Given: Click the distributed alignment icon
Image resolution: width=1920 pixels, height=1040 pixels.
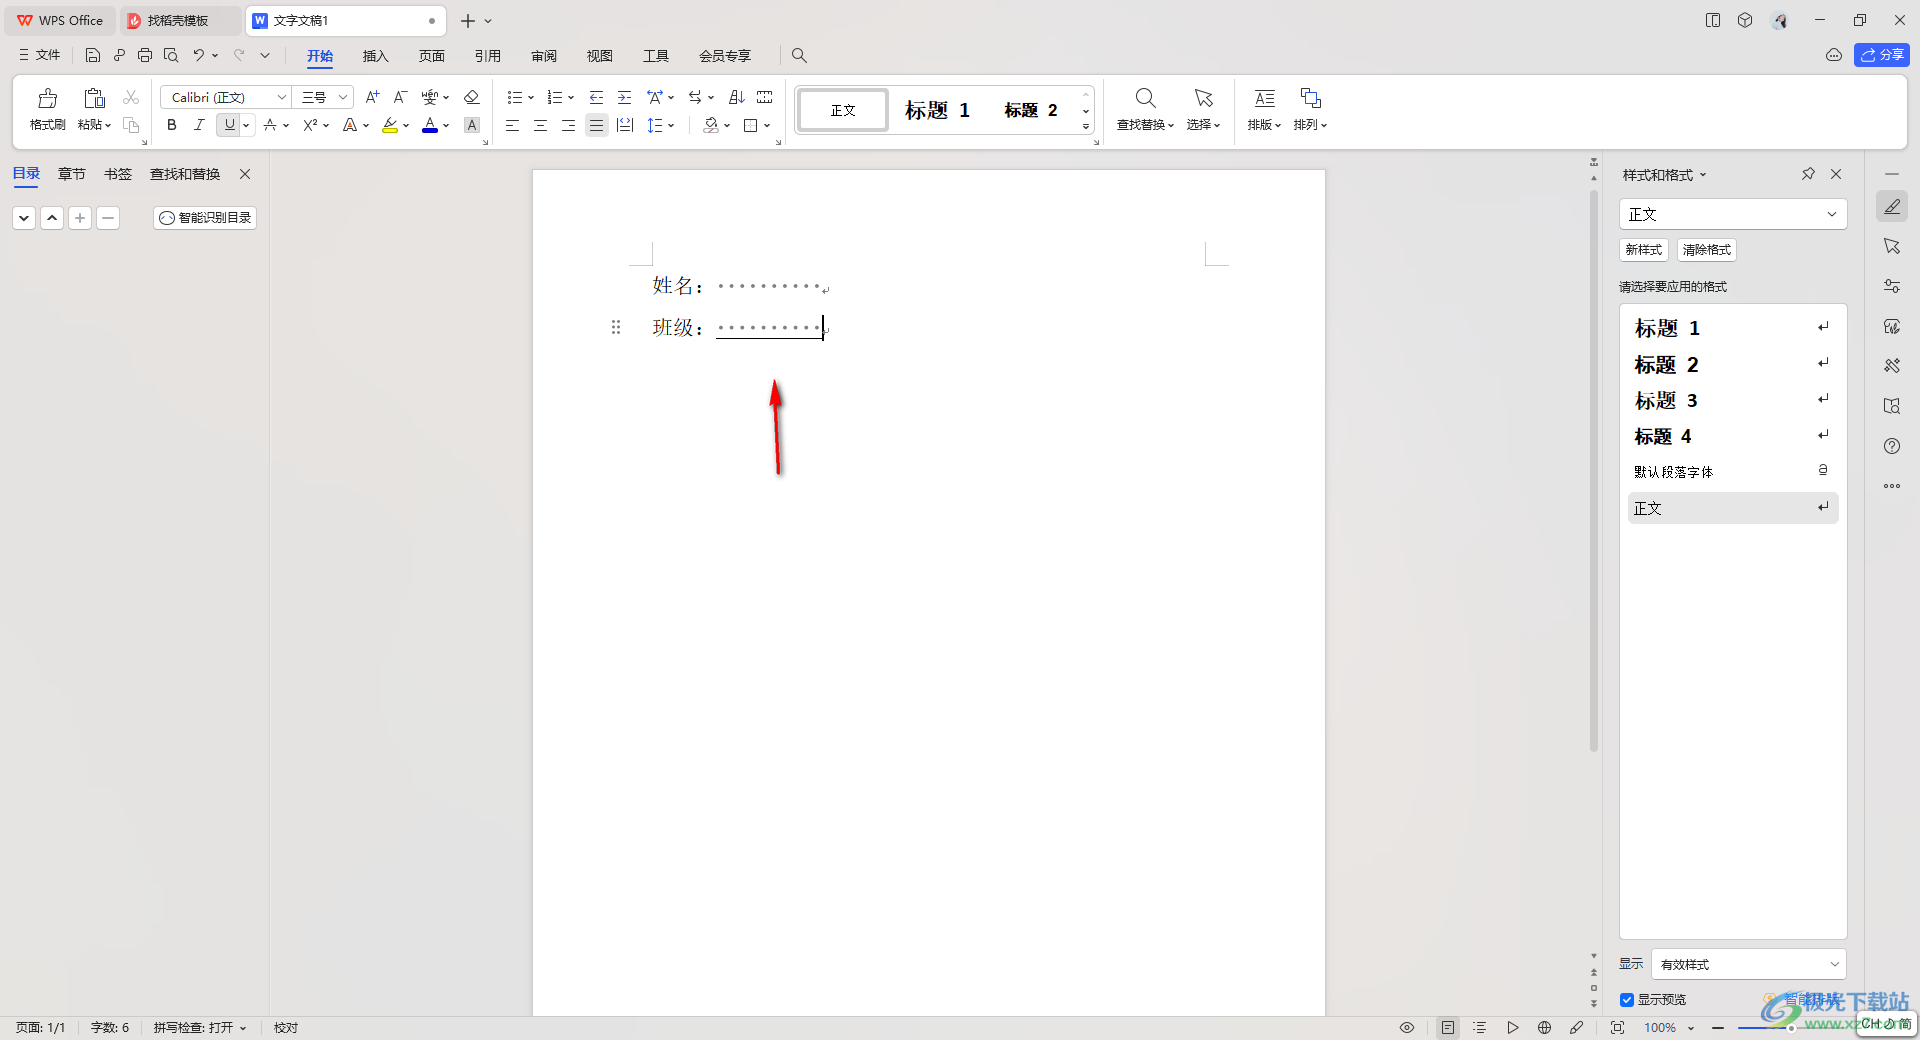Looking at the screenshot, I should (625, 125).
